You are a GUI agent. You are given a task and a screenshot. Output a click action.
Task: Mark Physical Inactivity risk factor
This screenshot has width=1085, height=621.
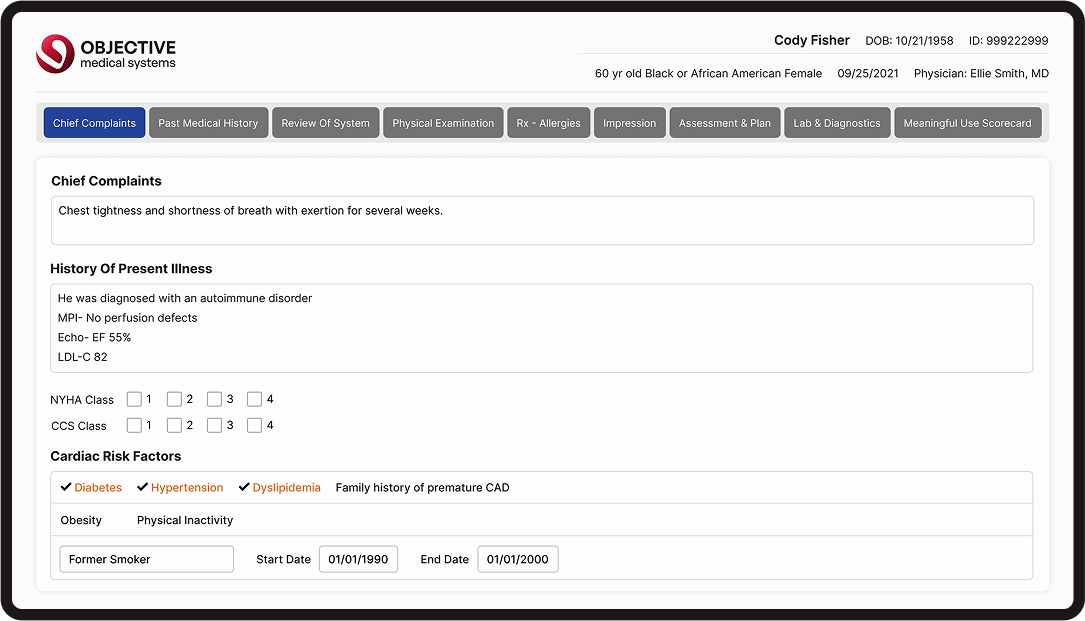point(185,520)
